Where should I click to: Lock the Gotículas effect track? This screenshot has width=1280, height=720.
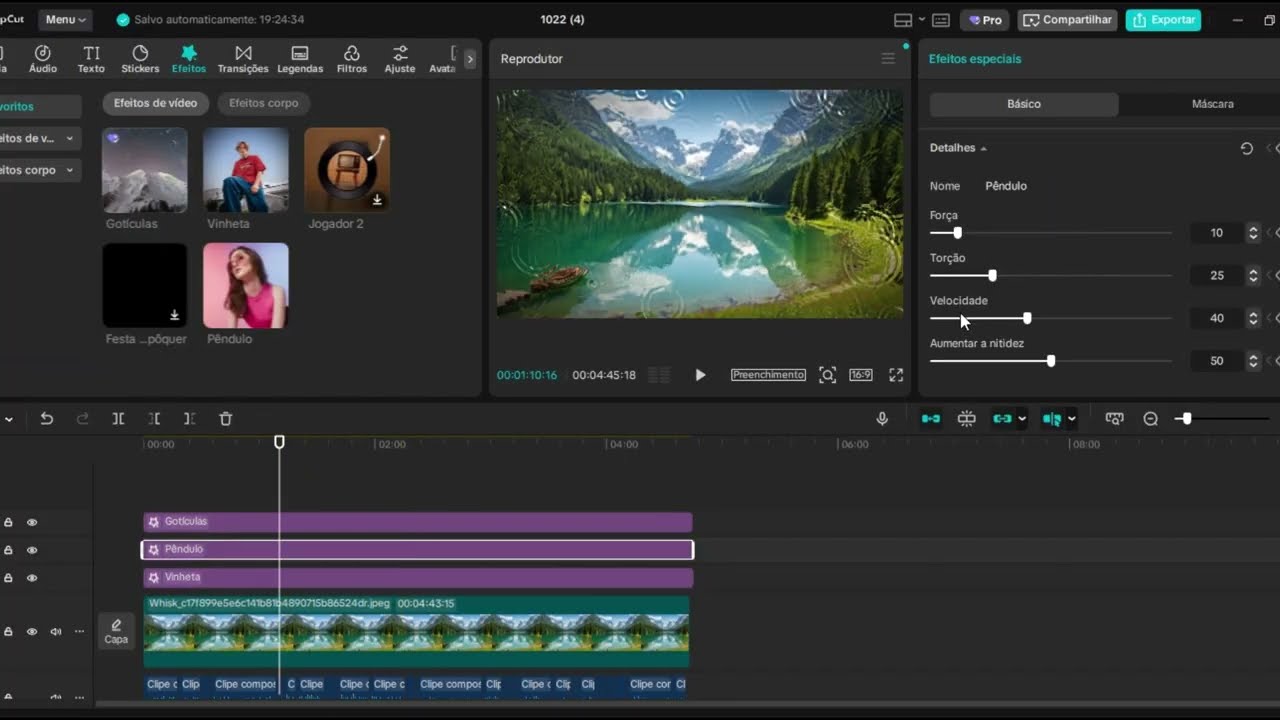[x=8, y=522]
